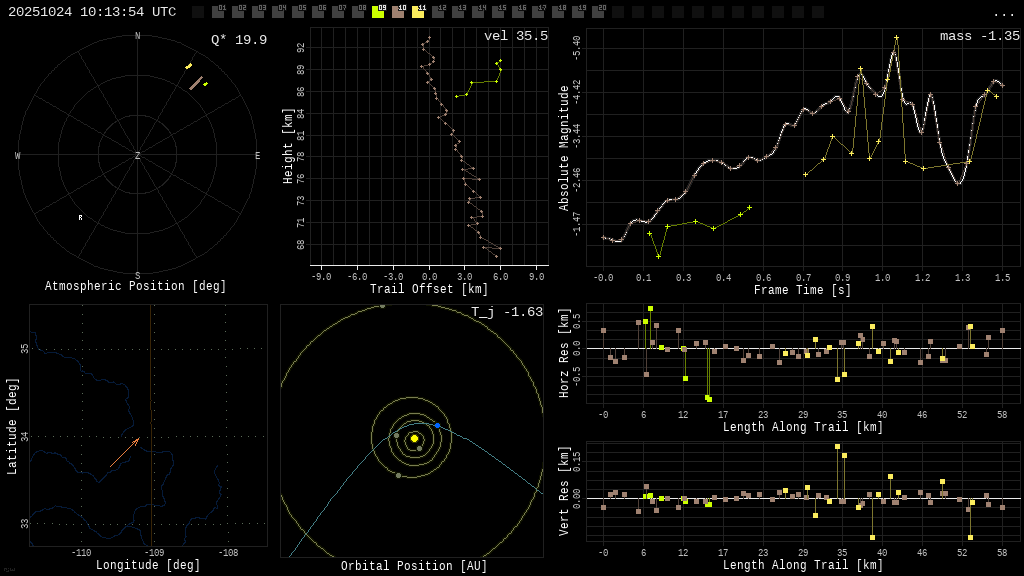Select the station 20 indicator box
Image resolution: width=1024 pixels, height=576 pixels.
pyautogui.click(x=598, y=12)
